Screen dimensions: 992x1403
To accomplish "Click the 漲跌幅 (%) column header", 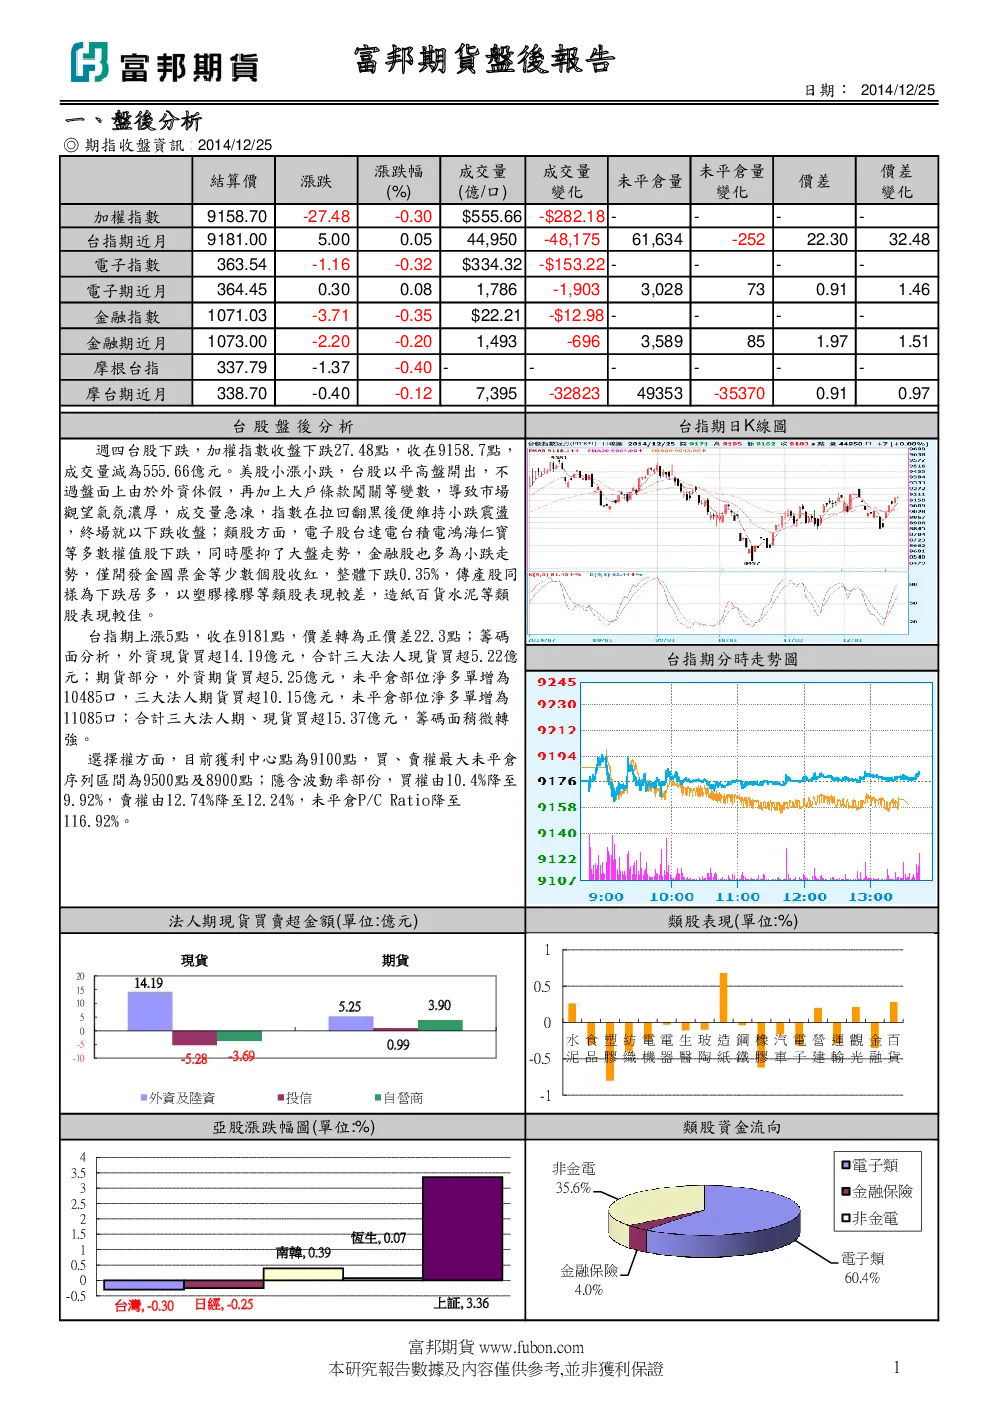I will 398,181.
